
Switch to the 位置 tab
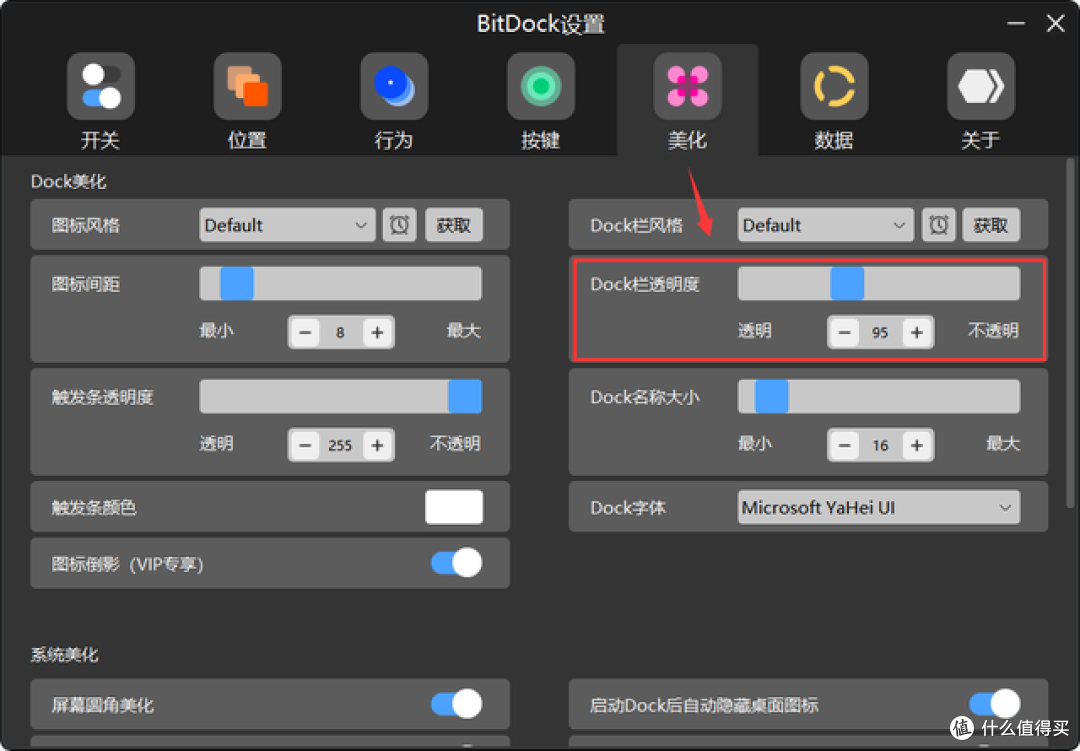[247, 102]
